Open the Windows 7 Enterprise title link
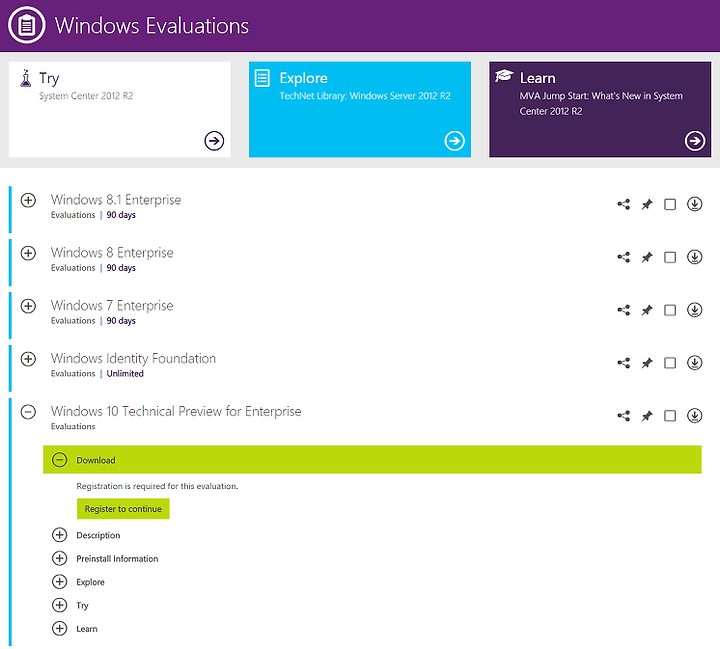The width and height of the screenshot is (720, 649). 112,305
